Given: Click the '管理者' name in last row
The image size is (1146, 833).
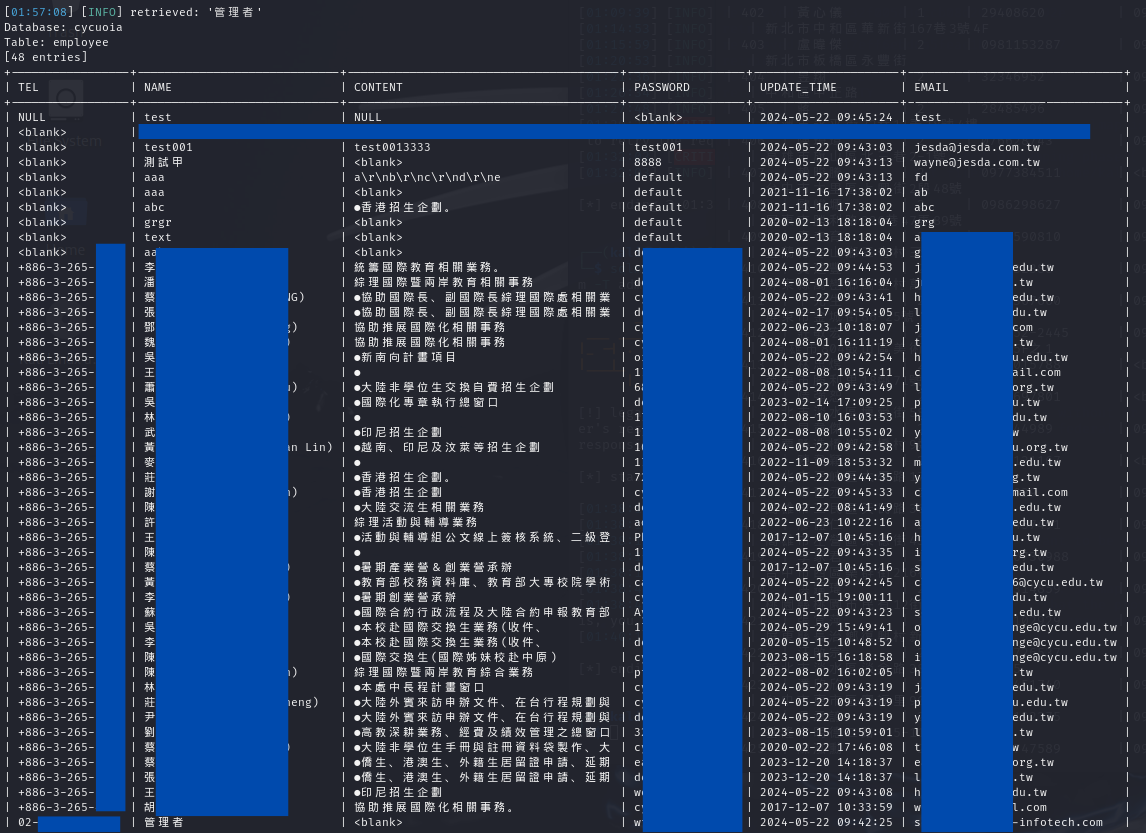Looking at the screenshot, I should (163, 822).
